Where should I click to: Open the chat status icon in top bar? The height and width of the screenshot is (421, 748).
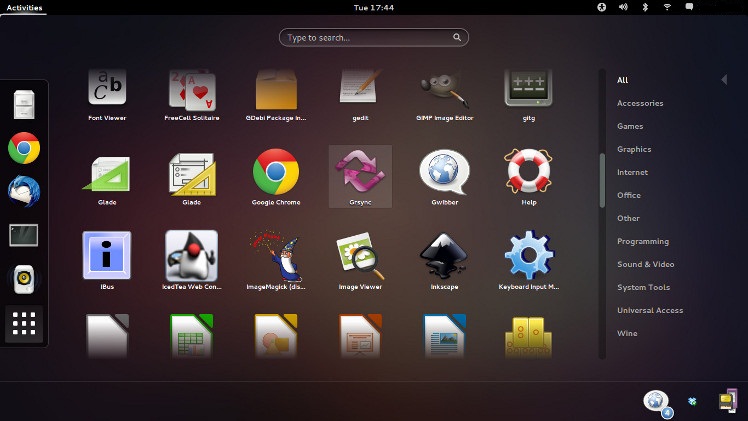tap(689, 7)
